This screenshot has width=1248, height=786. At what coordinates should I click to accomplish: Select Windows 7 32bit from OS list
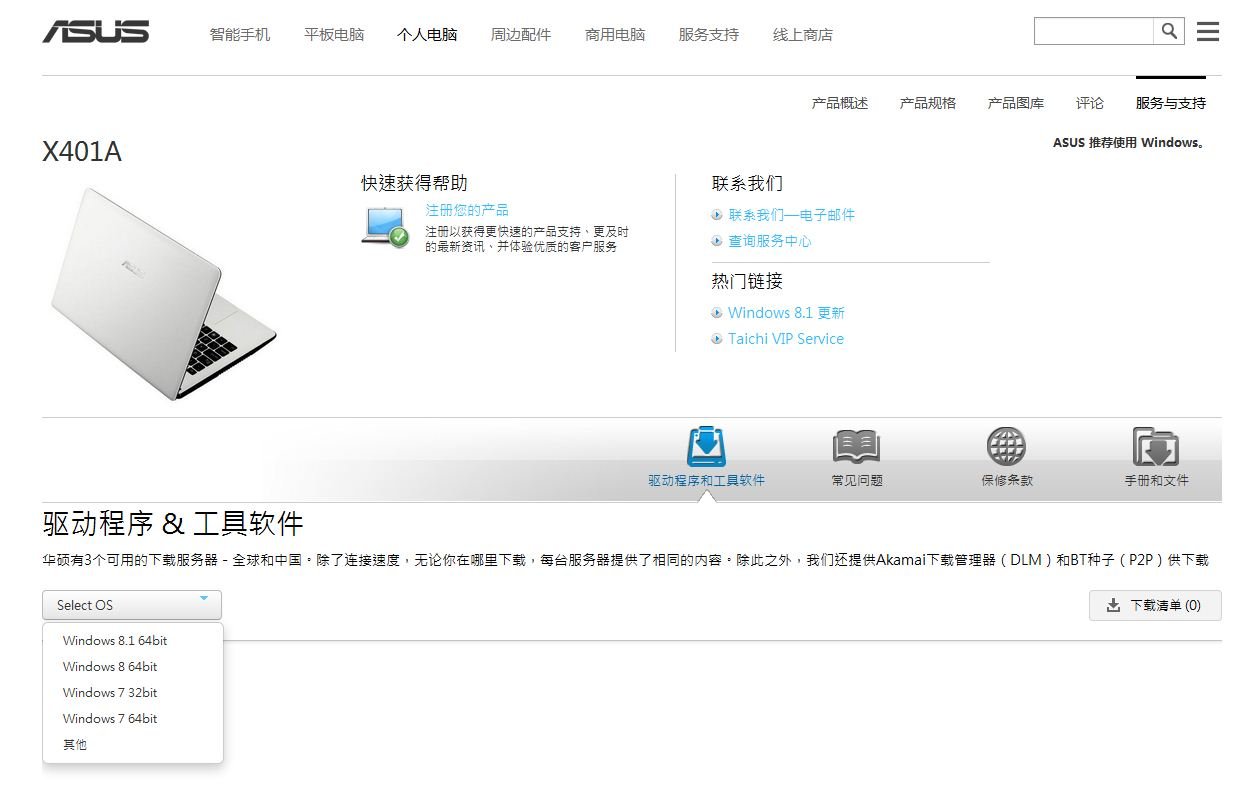[109, 692]
